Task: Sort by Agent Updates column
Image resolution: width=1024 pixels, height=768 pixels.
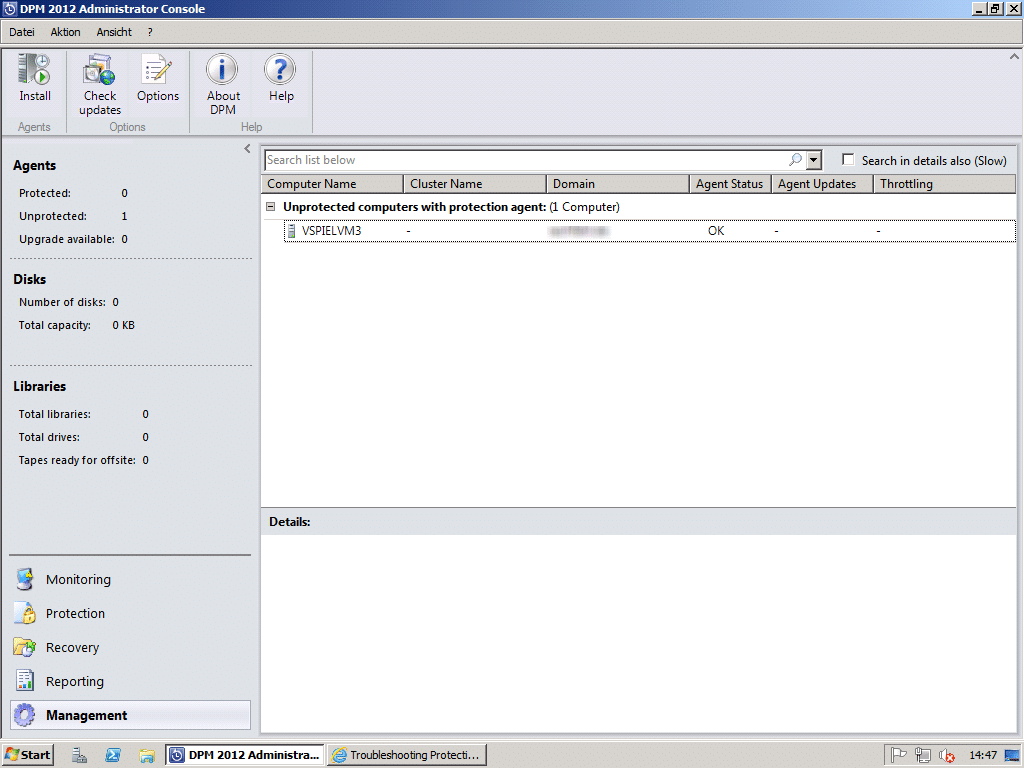Action: click(823, 184)
